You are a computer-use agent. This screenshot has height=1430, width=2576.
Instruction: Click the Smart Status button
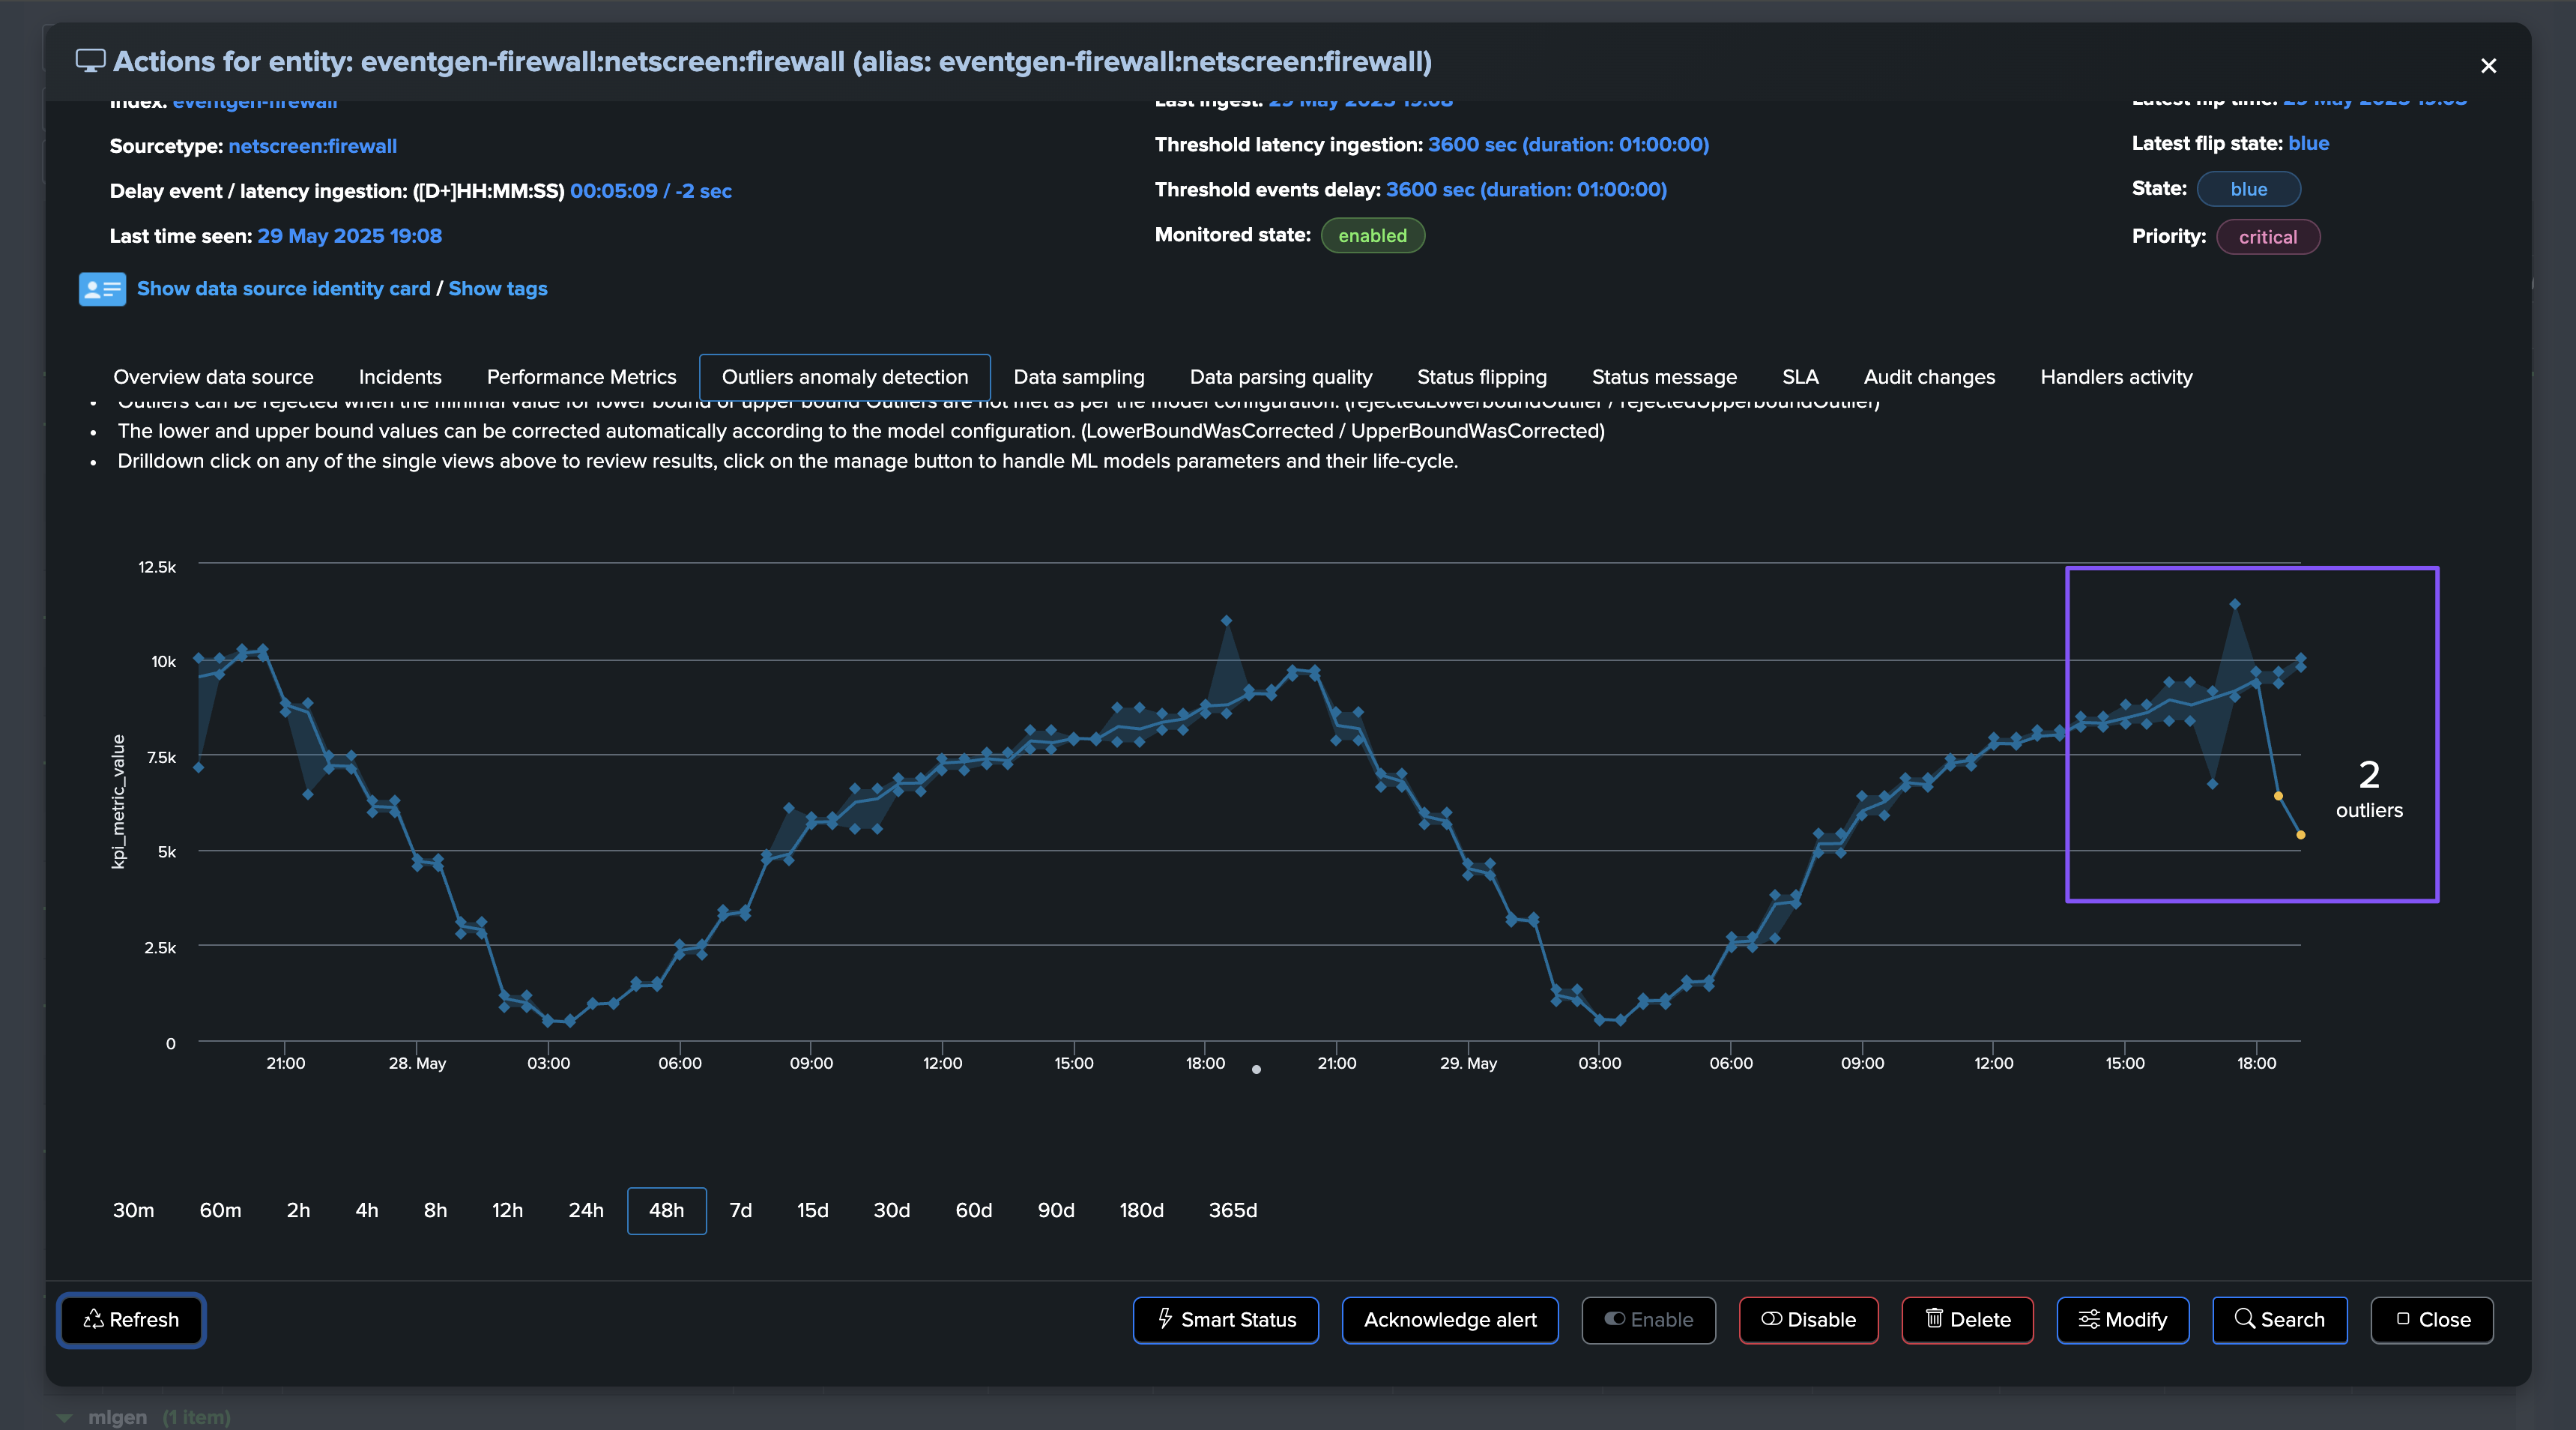coord(1225,1320)
